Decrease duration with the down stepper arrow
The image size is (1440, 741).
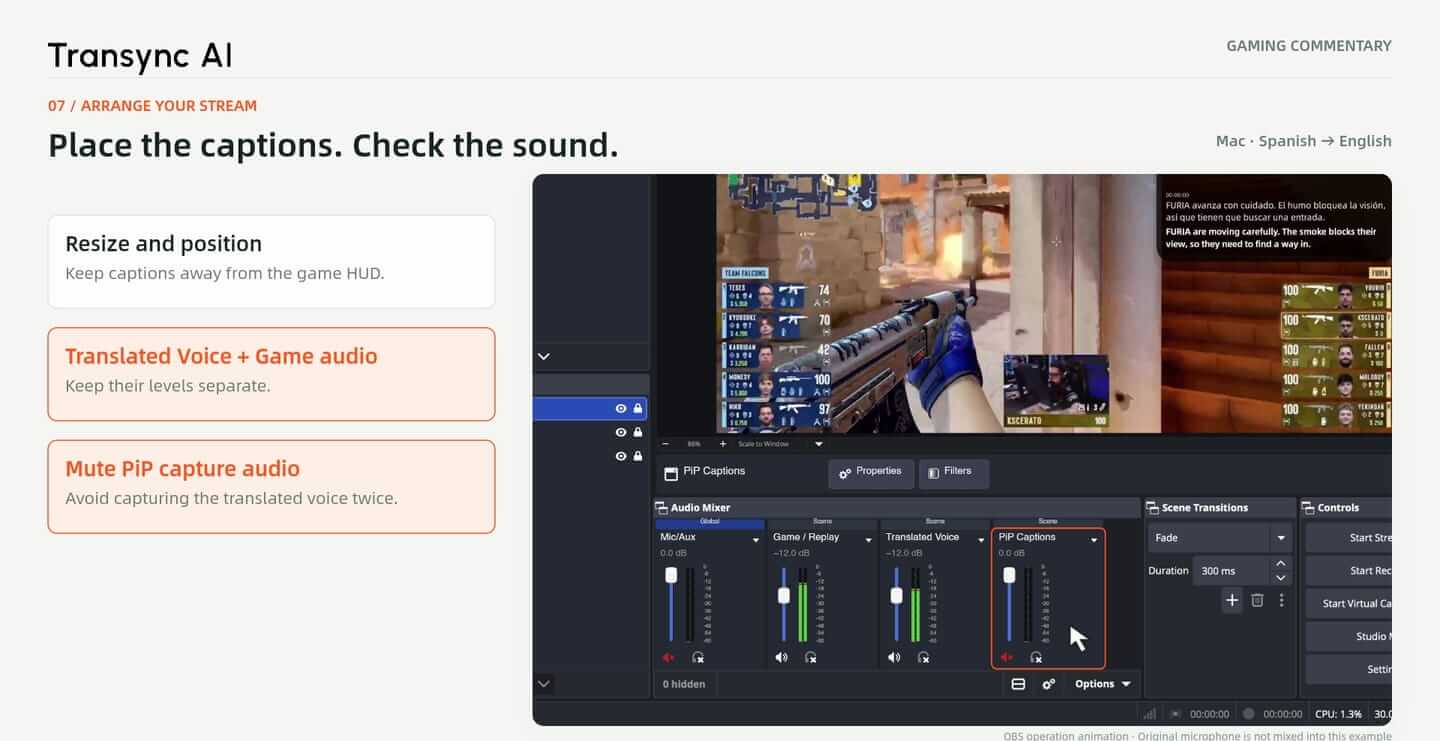point(1281,578)
